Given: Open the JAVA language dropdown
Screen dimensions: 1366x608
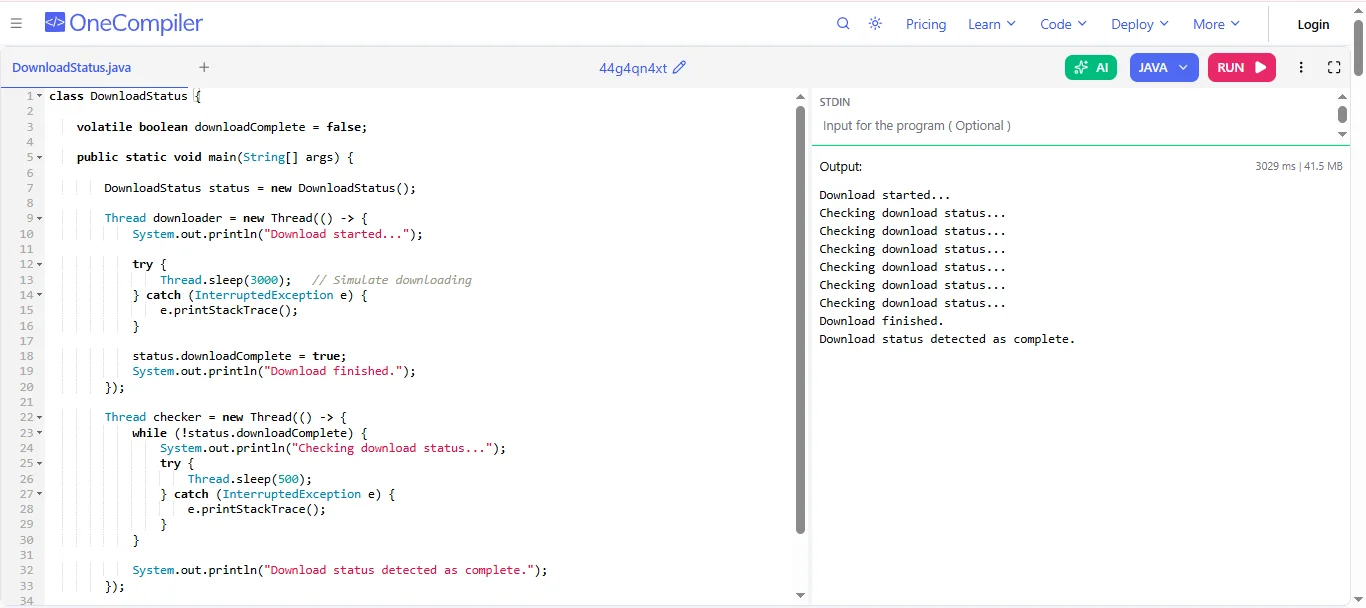Looking at the screenshot, I should (x=1164, y=67).
